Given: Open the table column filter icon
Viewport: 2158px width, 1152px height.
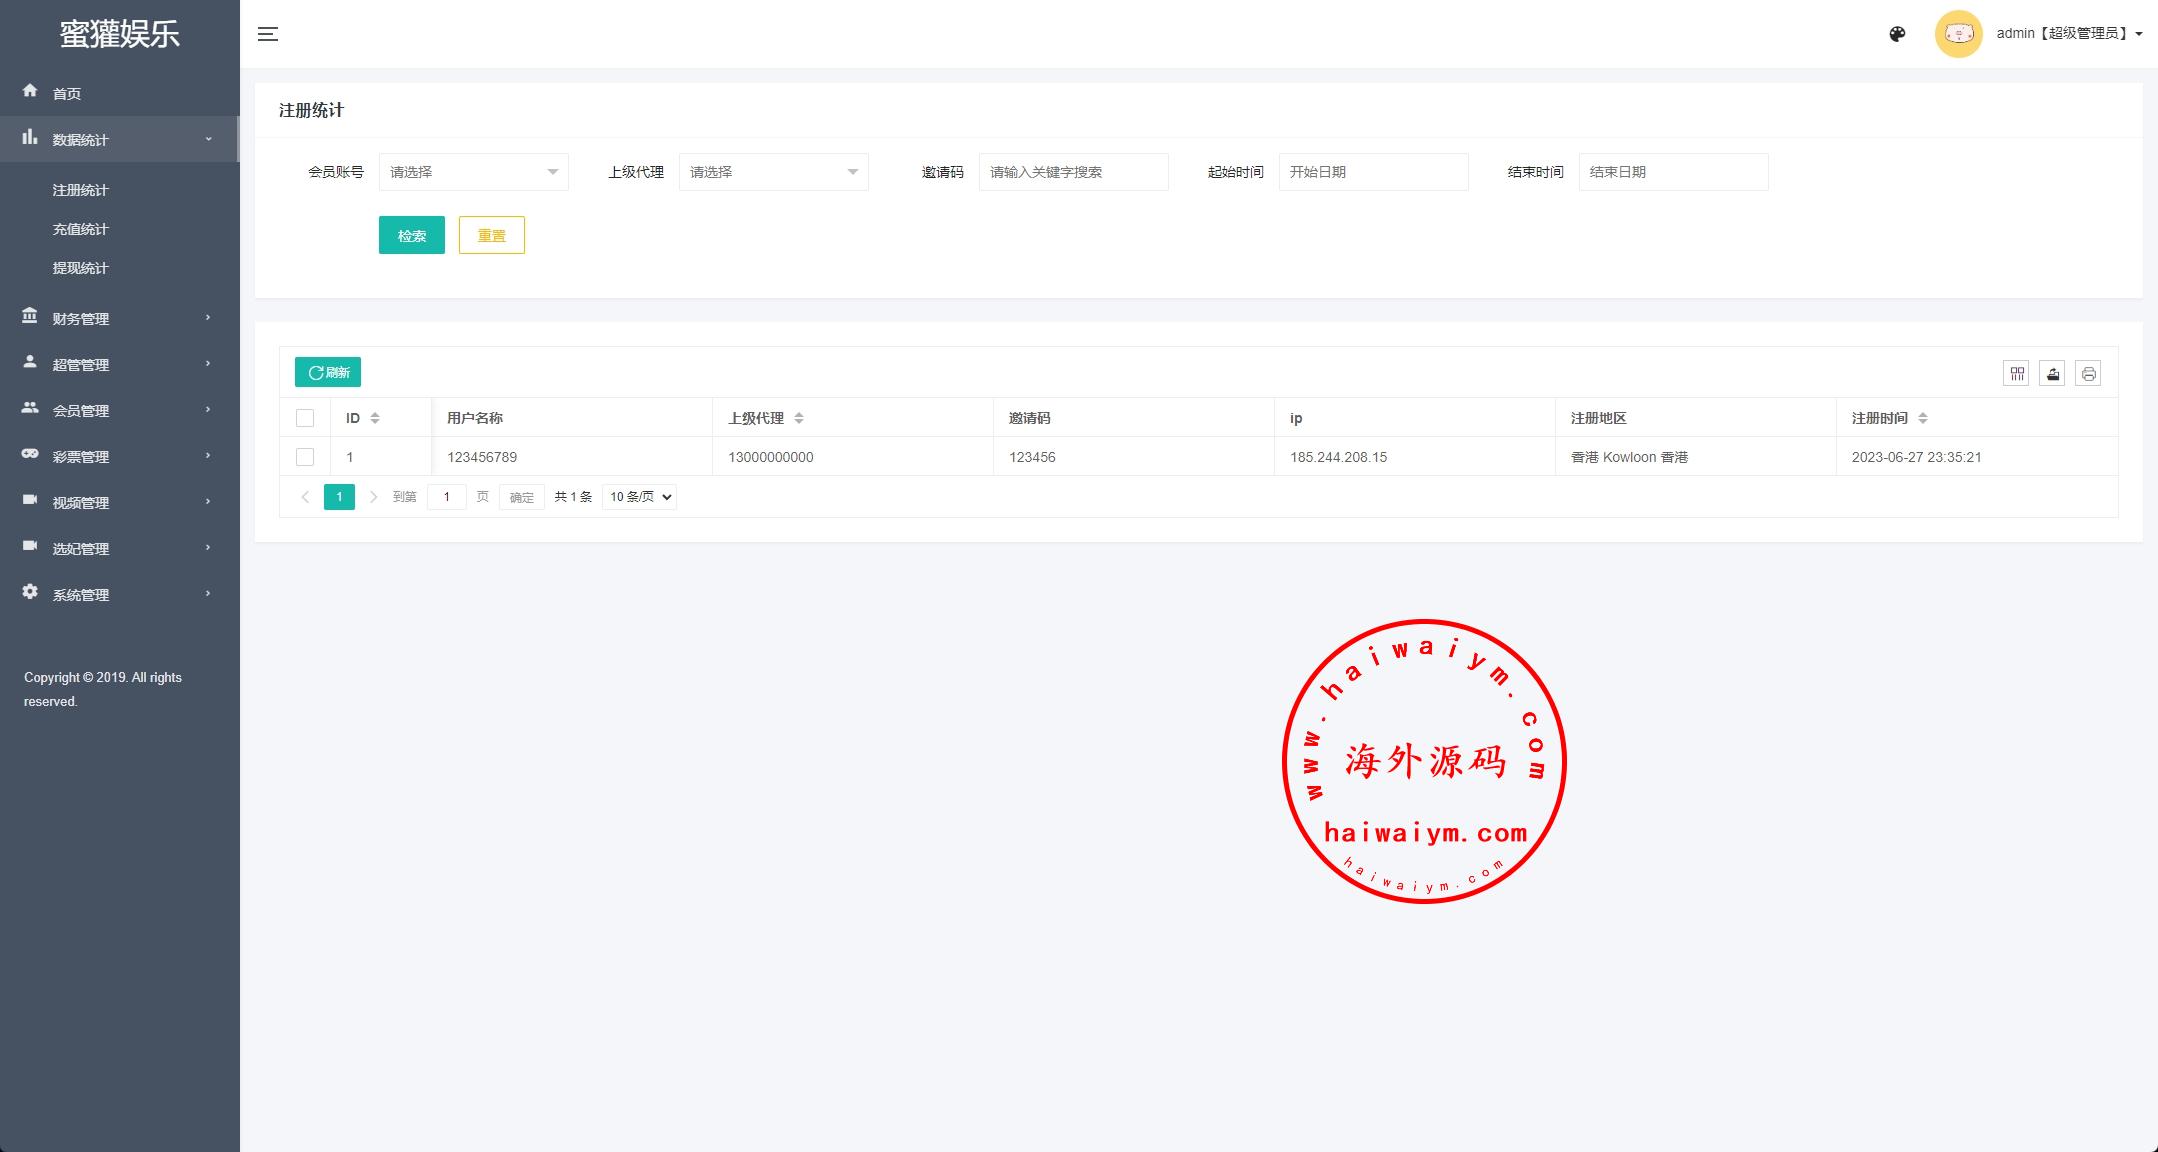Looking at the screenshot, I should 2016,374.
